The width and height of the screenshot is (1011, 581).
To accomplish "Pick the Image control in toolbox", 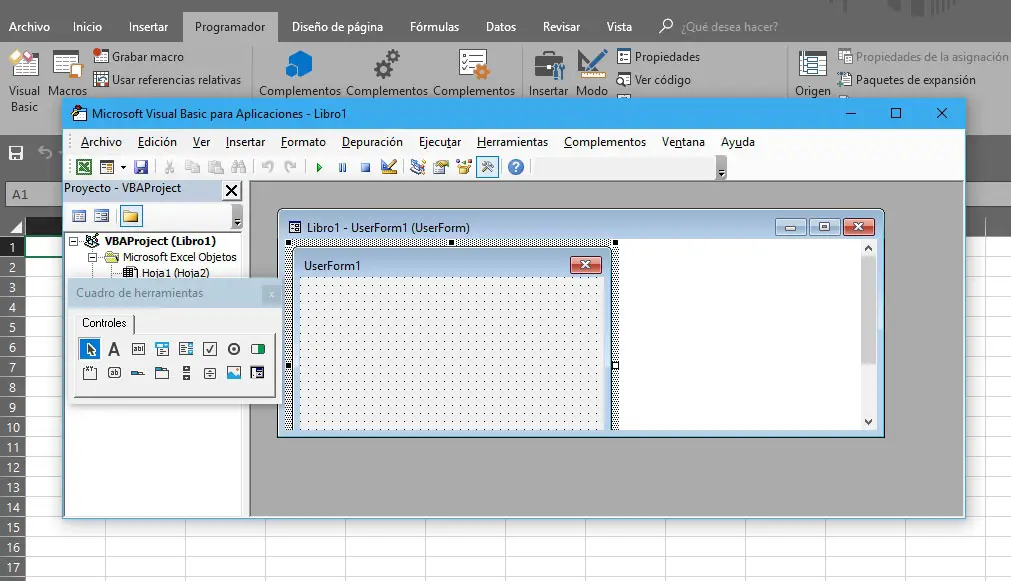I will point(233,373).
